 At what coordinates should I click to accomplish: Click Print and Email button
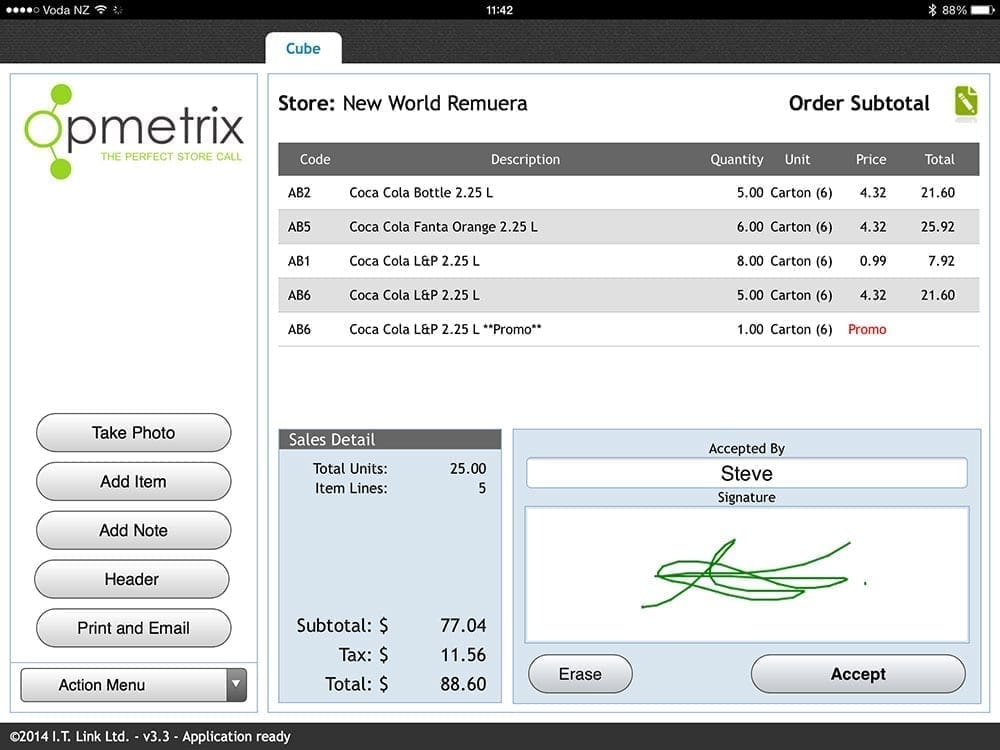133,628
